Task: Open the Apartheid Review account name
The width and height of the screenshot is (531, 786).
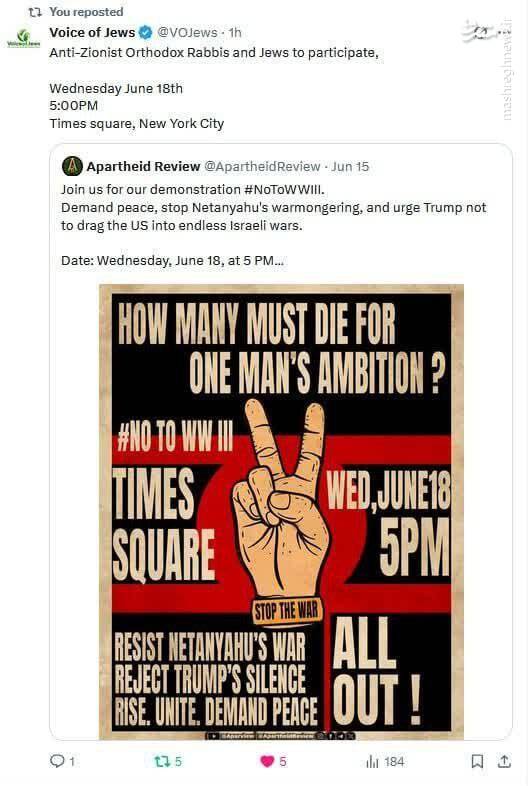Action: tap(143, 166)
